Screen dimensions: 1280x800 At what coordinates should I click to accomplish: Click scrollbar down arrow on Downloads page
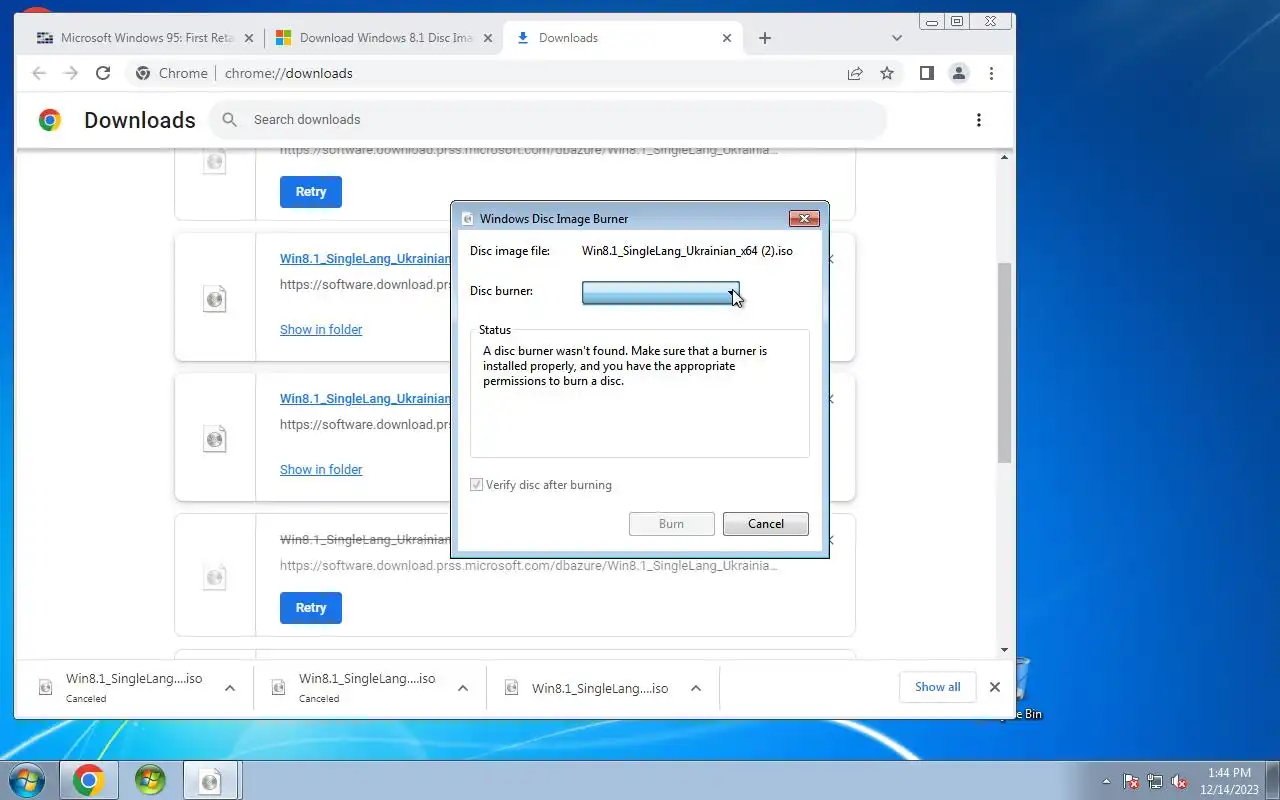tap(1005, 650)
